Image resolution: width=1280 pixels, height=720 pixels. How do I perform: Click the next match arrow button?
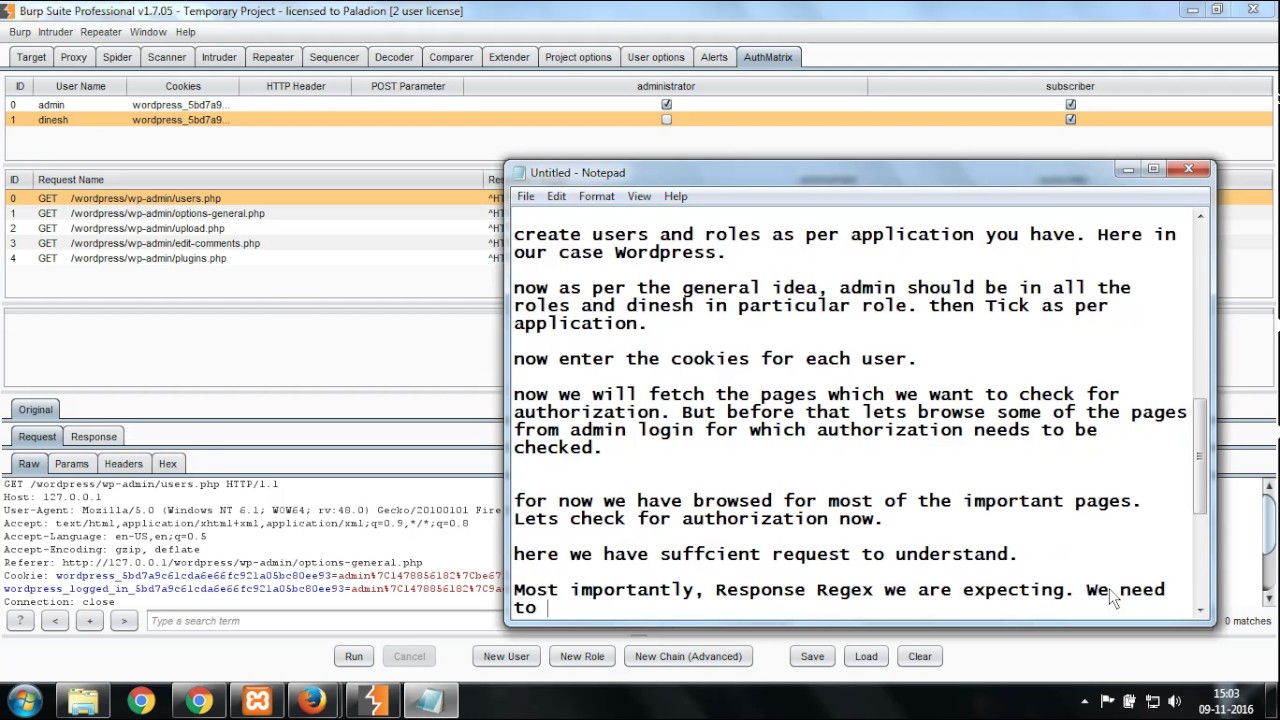click(124, 621)
